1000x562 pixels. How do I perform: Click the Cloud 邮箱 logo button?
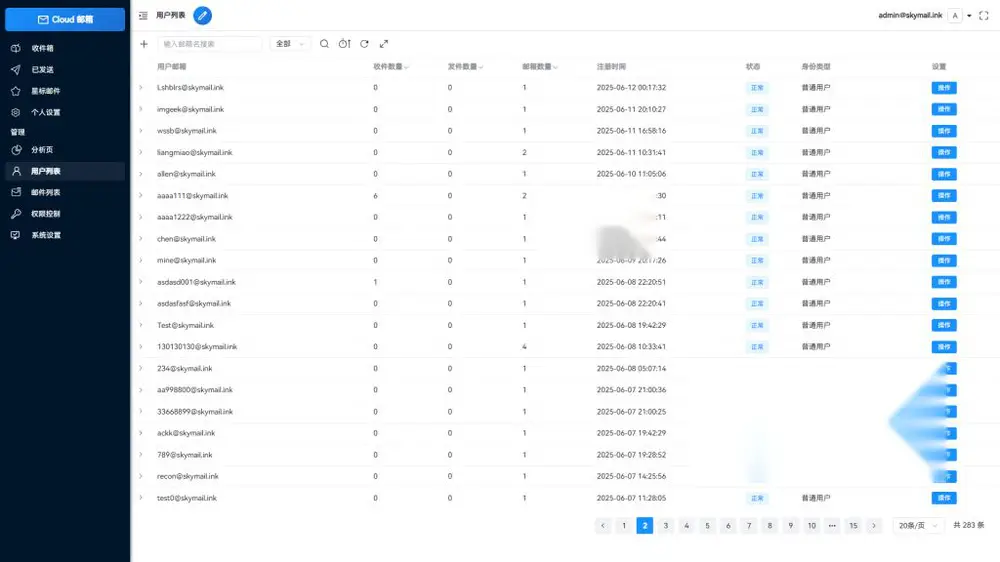pyautogui.click(x=65, y=20)
